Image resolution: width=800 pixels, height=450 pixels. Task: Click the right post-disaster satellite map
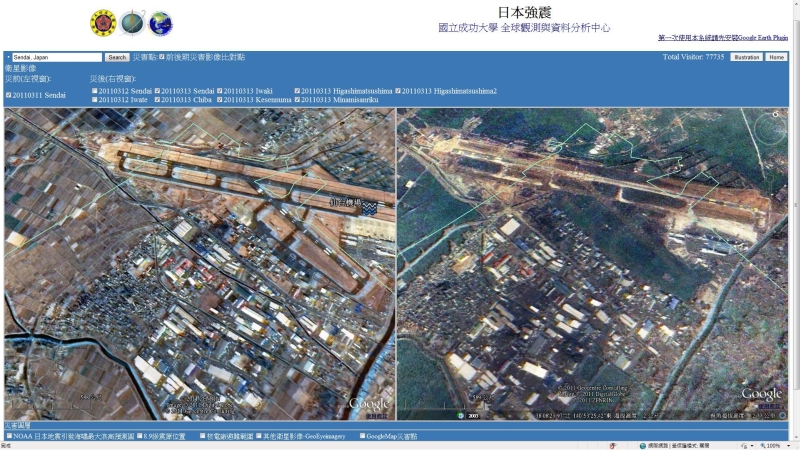593,264
